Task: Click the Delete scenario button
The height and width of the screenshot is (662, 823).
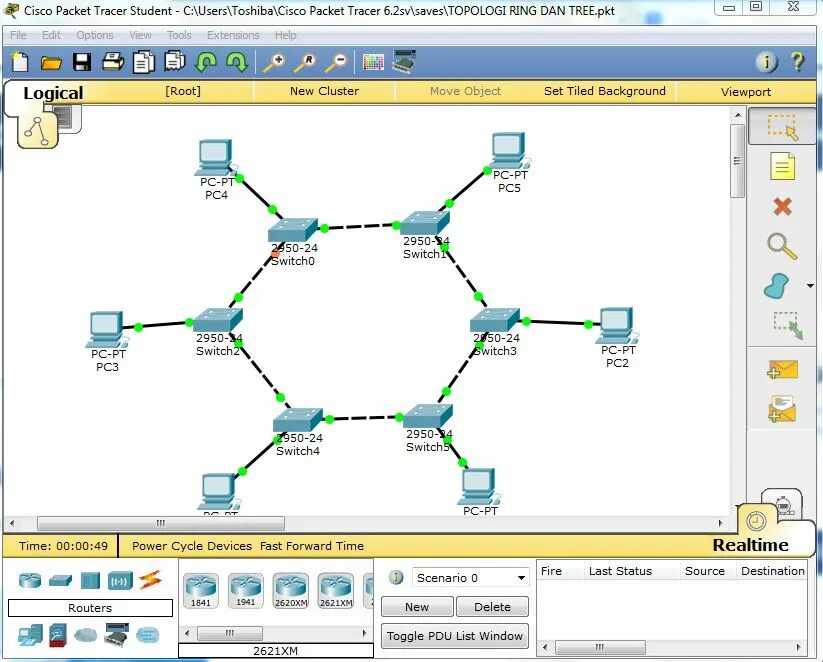Action: pyautogui.click(x=492, y=606)
